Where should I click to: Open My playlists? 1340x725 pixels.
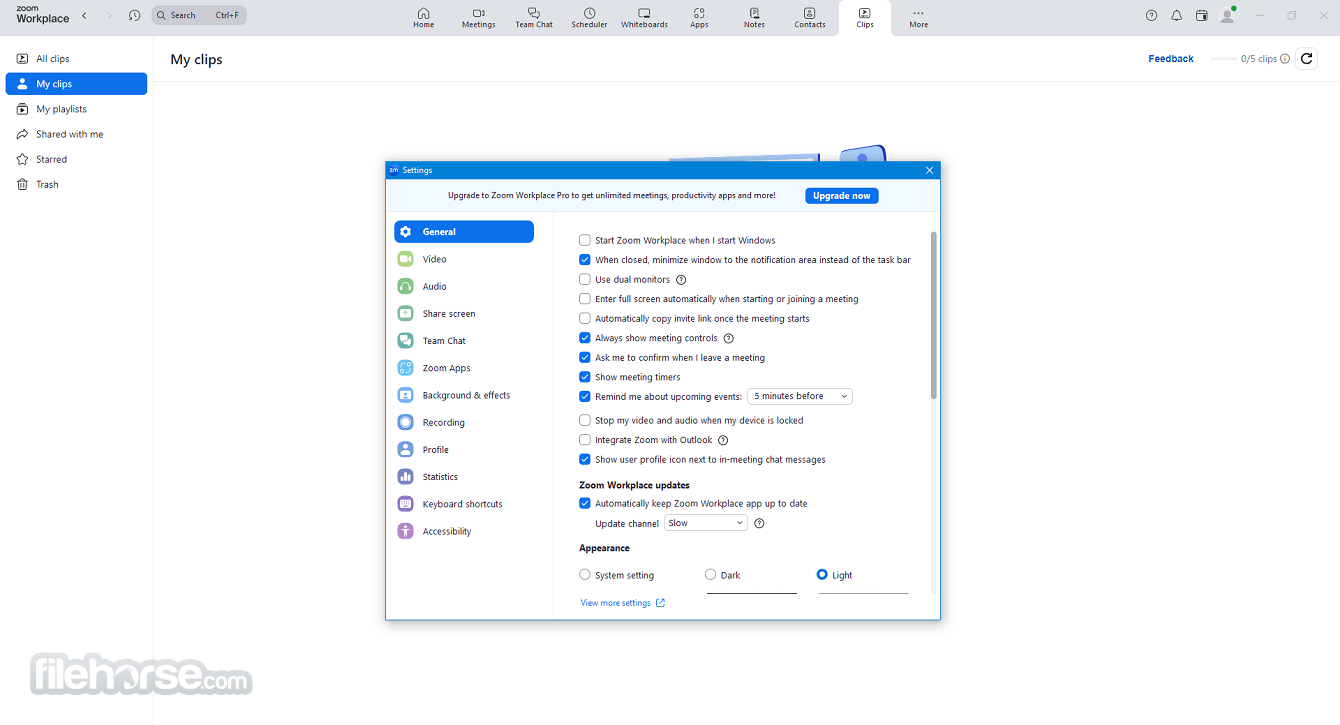click(76, 109)
